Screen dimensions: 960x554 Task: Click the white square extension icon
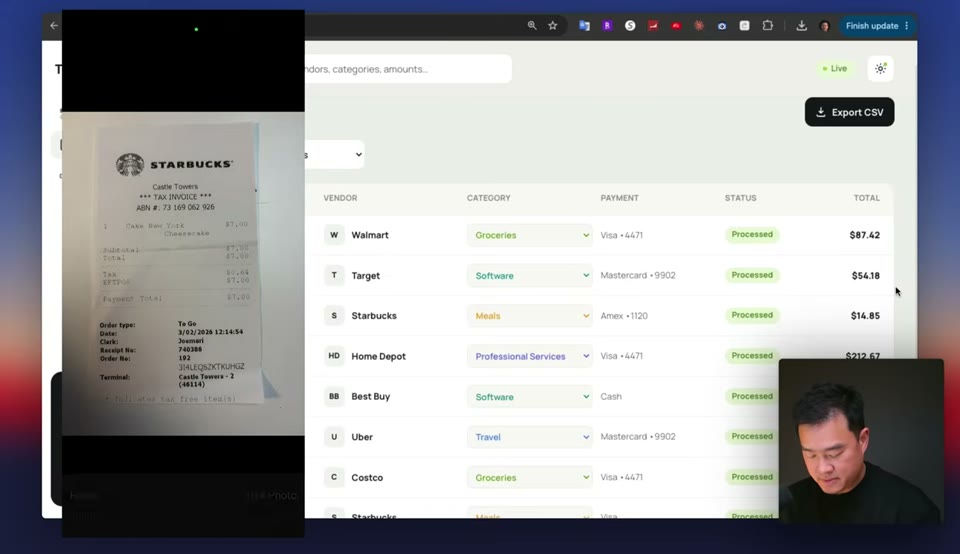[x=744, y=26]
